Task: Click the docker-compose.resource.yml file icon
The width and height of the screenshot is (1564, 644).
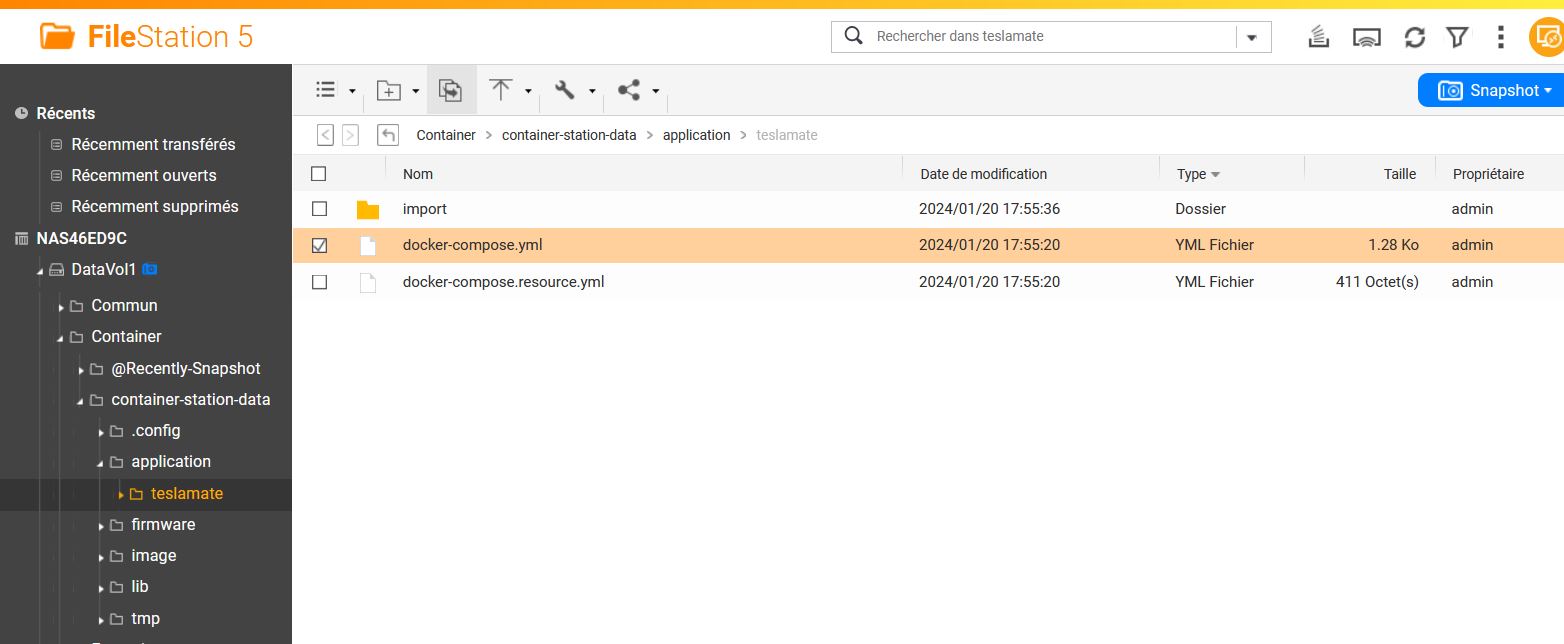Action: point(368,282)
